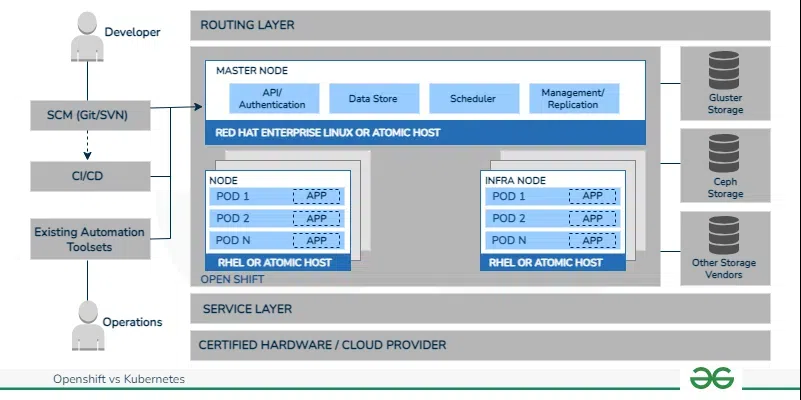The image size is (801, 400).
Task: Click the APP box in NODE POD 1
Action: pos(317,196)
